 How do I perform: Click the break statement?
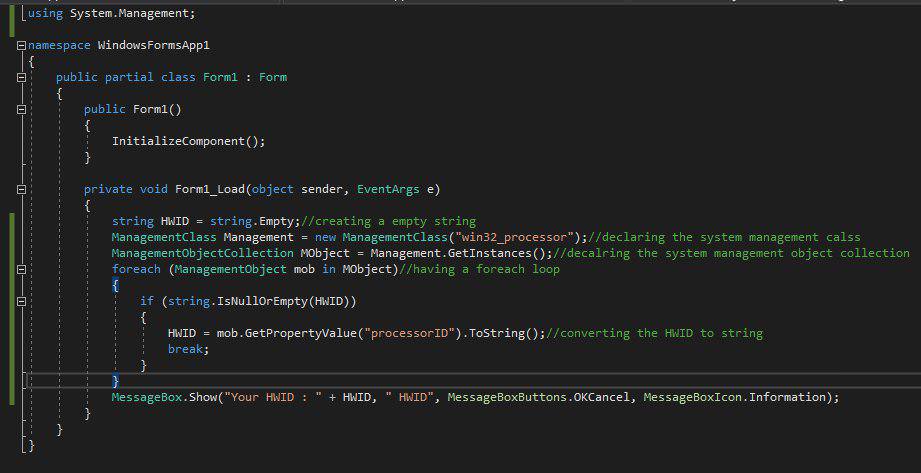click(x=185, y=349)
